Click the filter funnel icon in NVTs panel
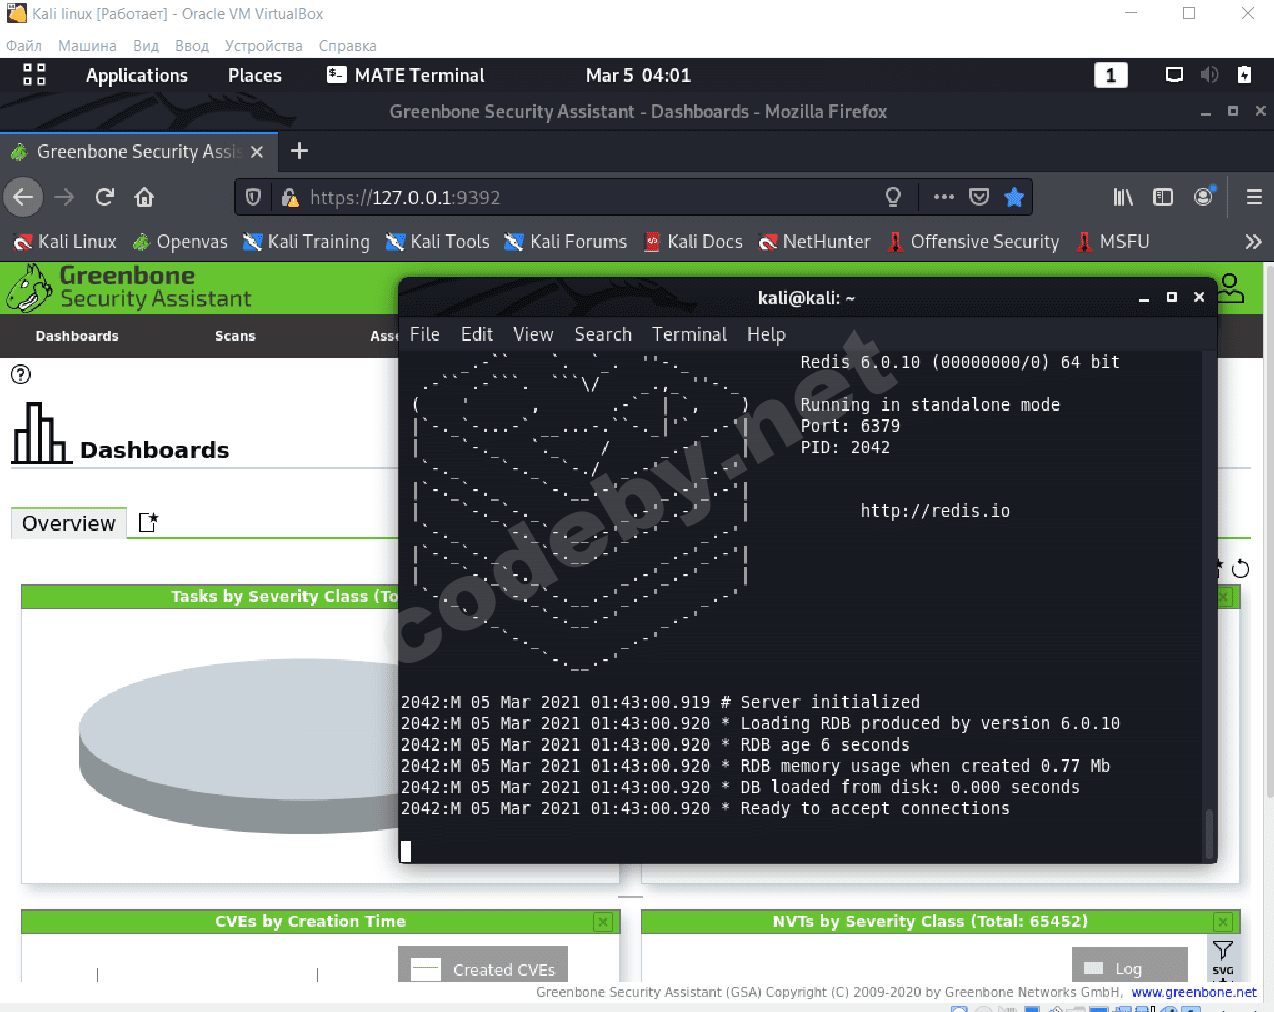The height and width of the screenshot is (1012, 1274). pos(1223,950)
